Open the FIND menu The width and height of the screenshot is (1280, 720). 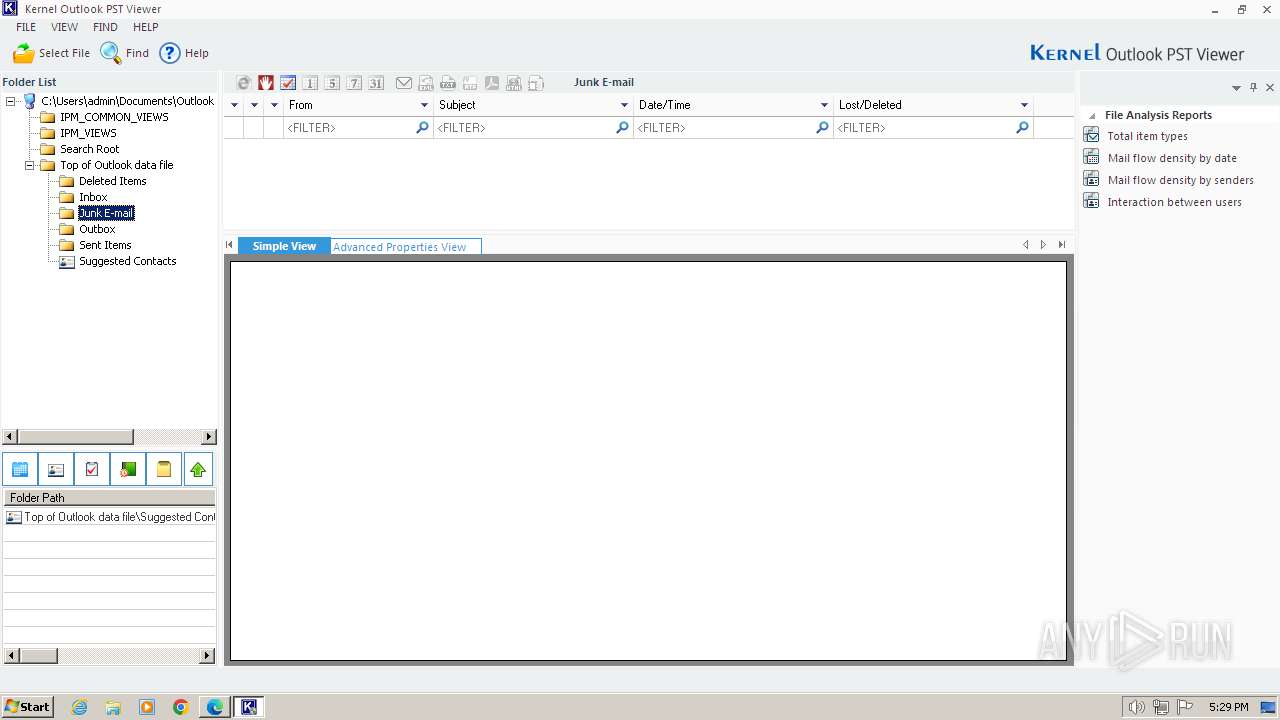(105, 27)
